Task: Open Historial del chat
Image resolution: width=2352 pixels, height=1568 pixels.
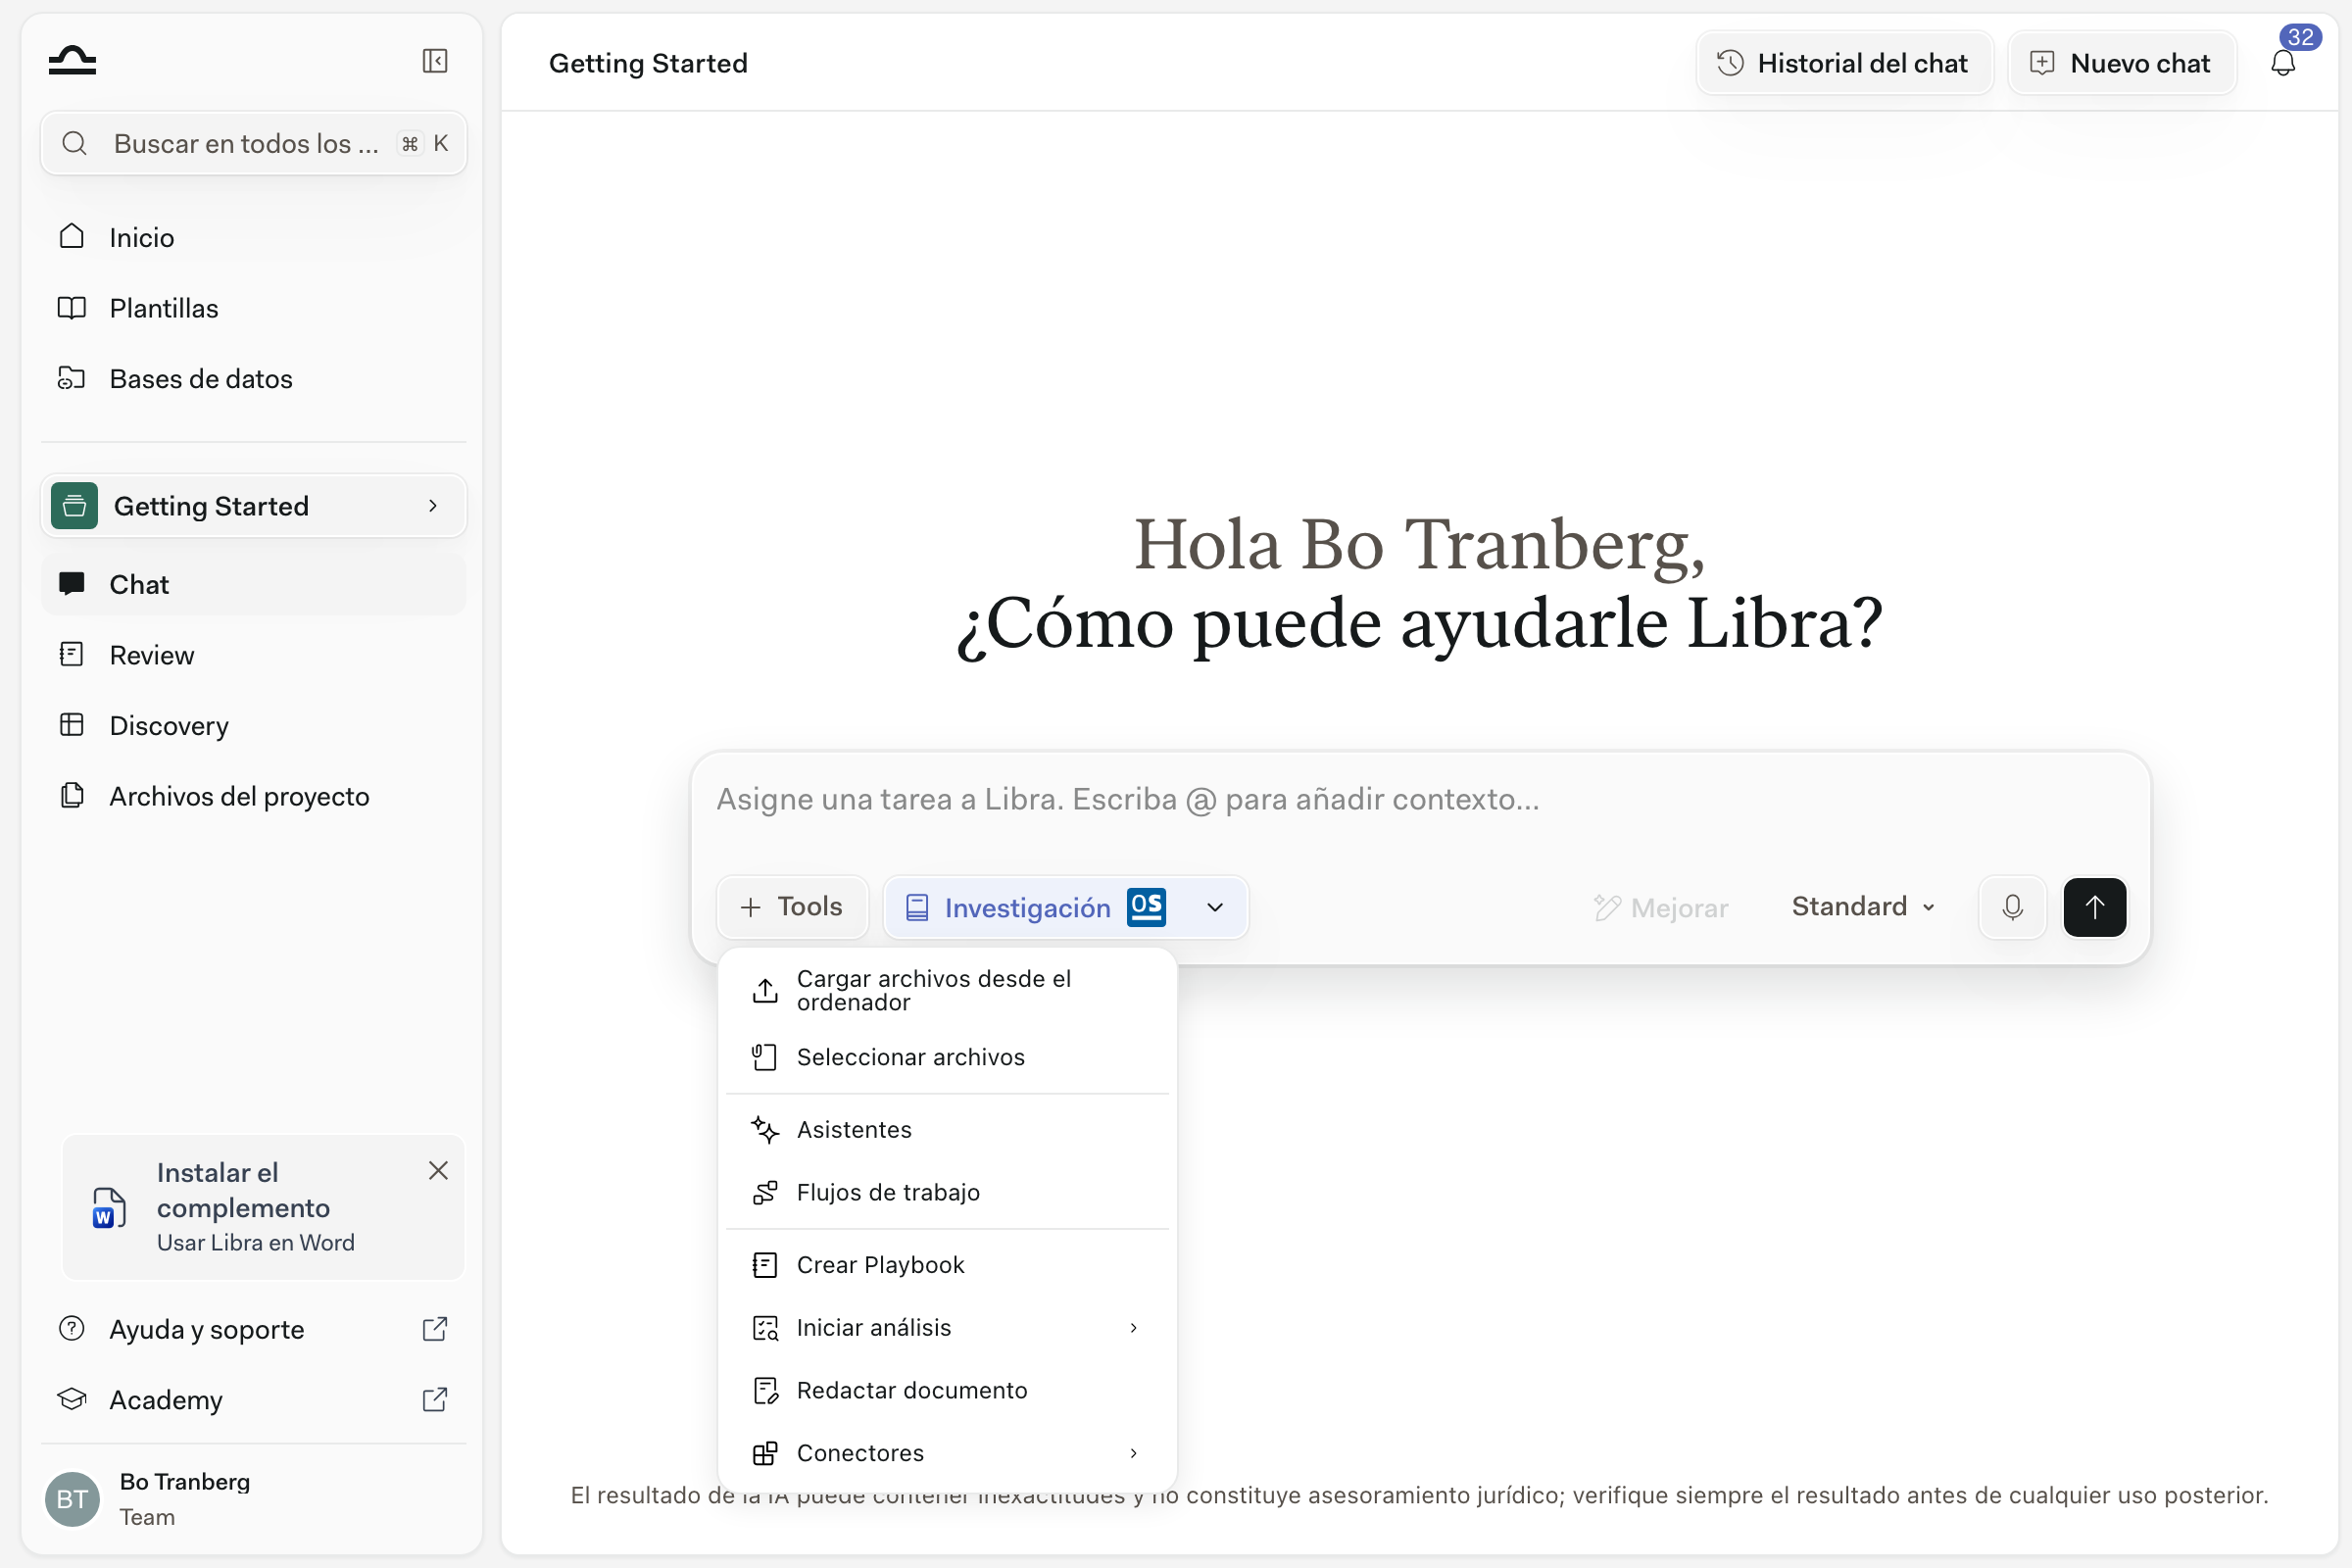Action: click(x=1844, y=63)
